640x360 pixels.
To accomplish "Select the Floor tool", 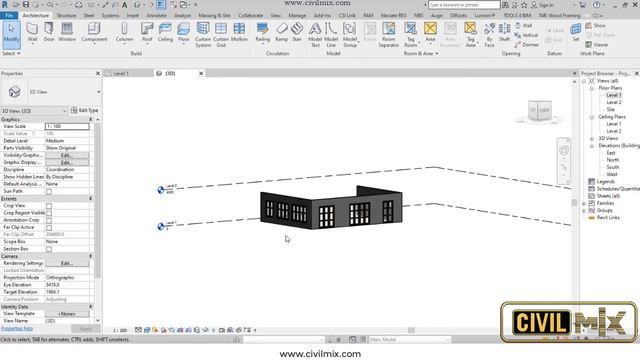I will [x=184, y=33].
